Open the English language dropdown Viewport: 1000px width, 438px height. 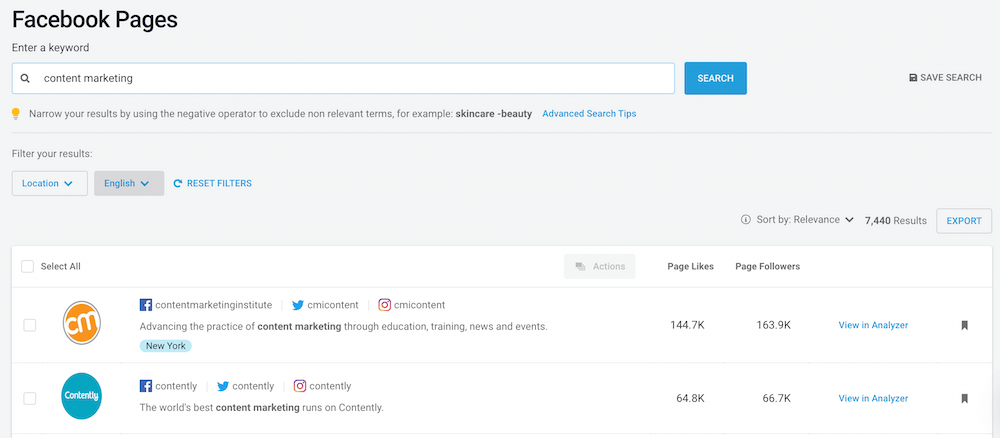click(128, 183)
